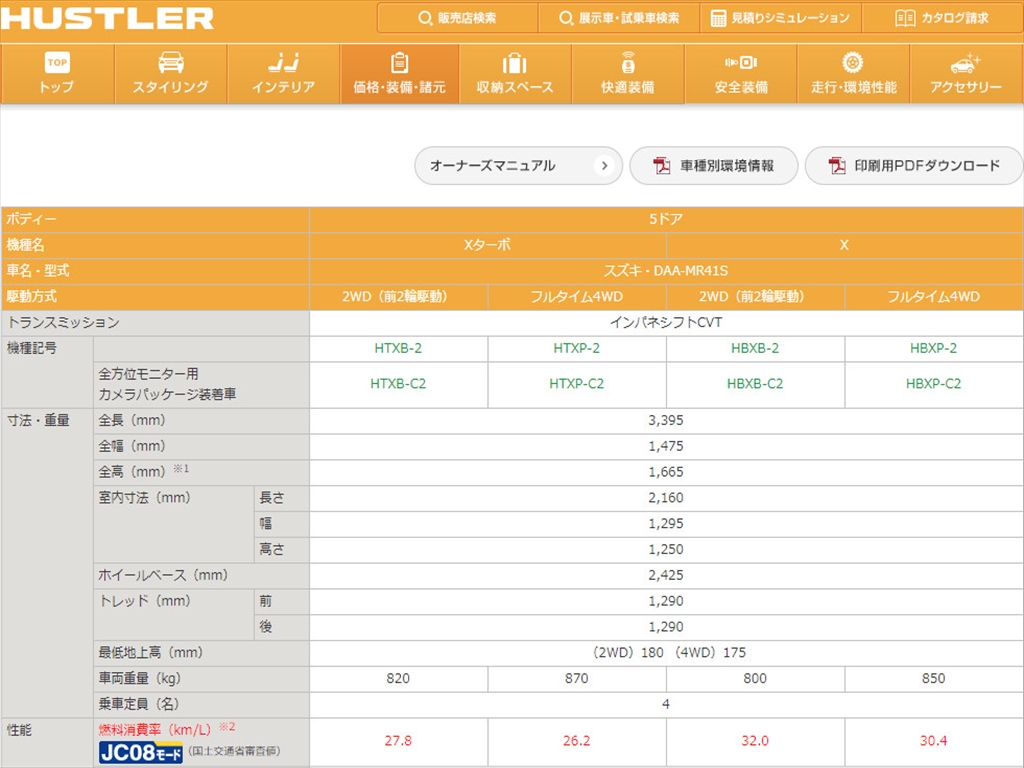Select the car icon for スタイリング
Screen dimensions: 1024x768
pyautogui.click(x=171, y=63)
